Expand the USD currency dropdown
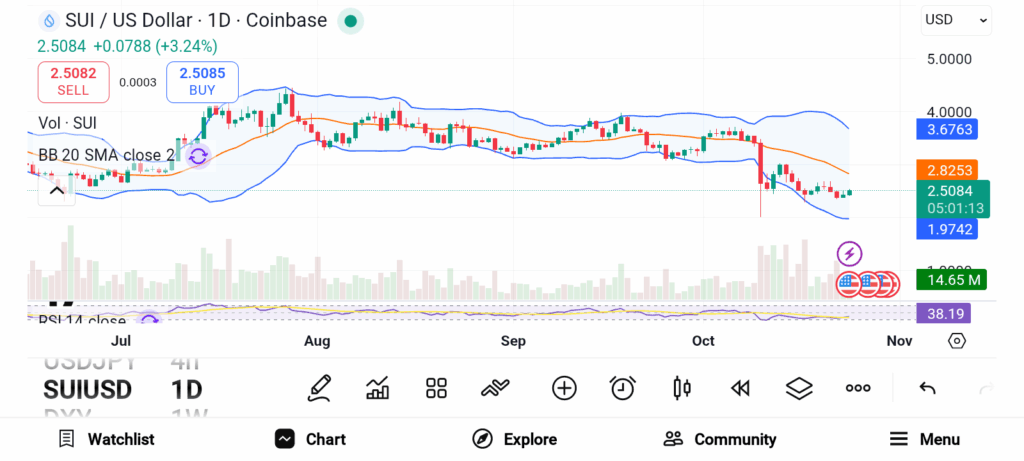Viewport: 1024px width, 461px height. click(x=956, y=19)
